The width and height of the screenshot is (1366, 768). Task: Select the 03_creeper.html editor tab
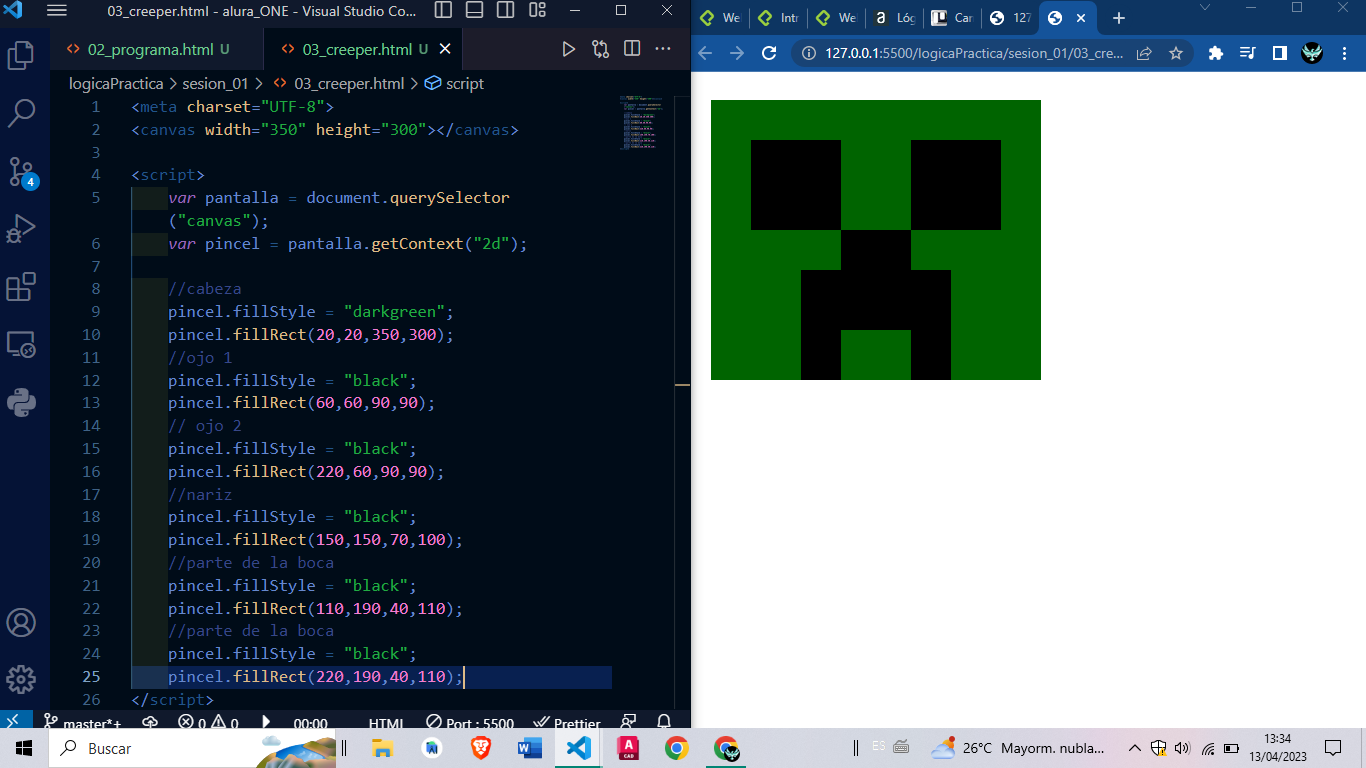(357, 49)
